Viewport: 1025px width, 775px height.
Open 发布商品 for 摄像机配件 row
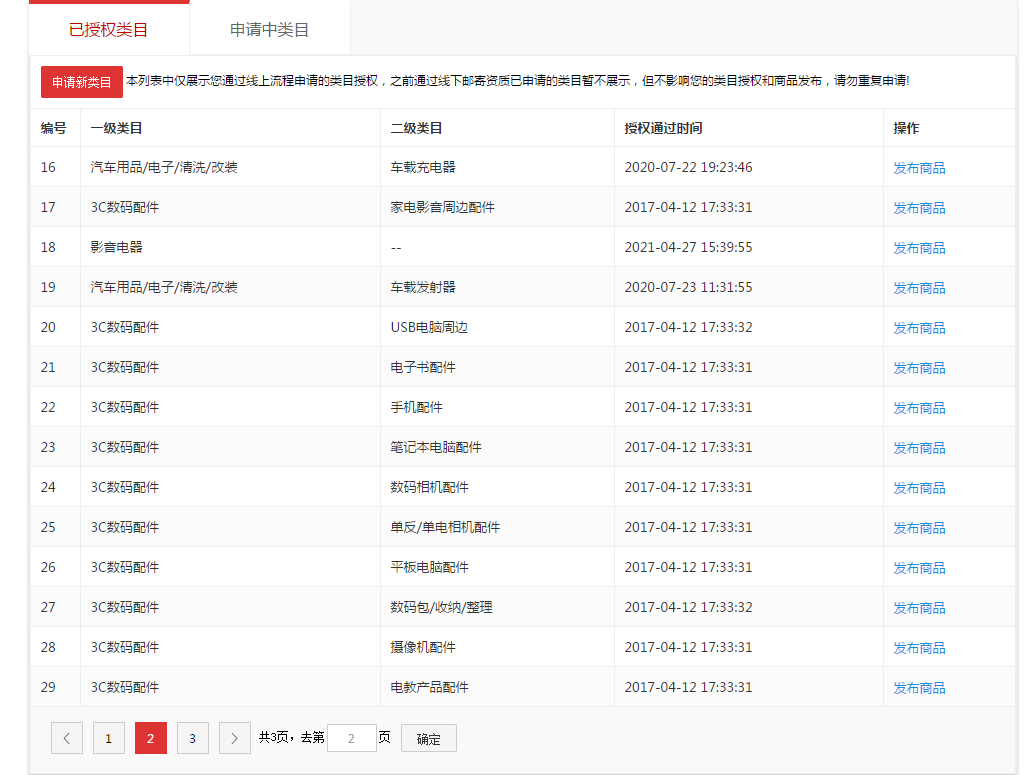[x=918, y=647]
